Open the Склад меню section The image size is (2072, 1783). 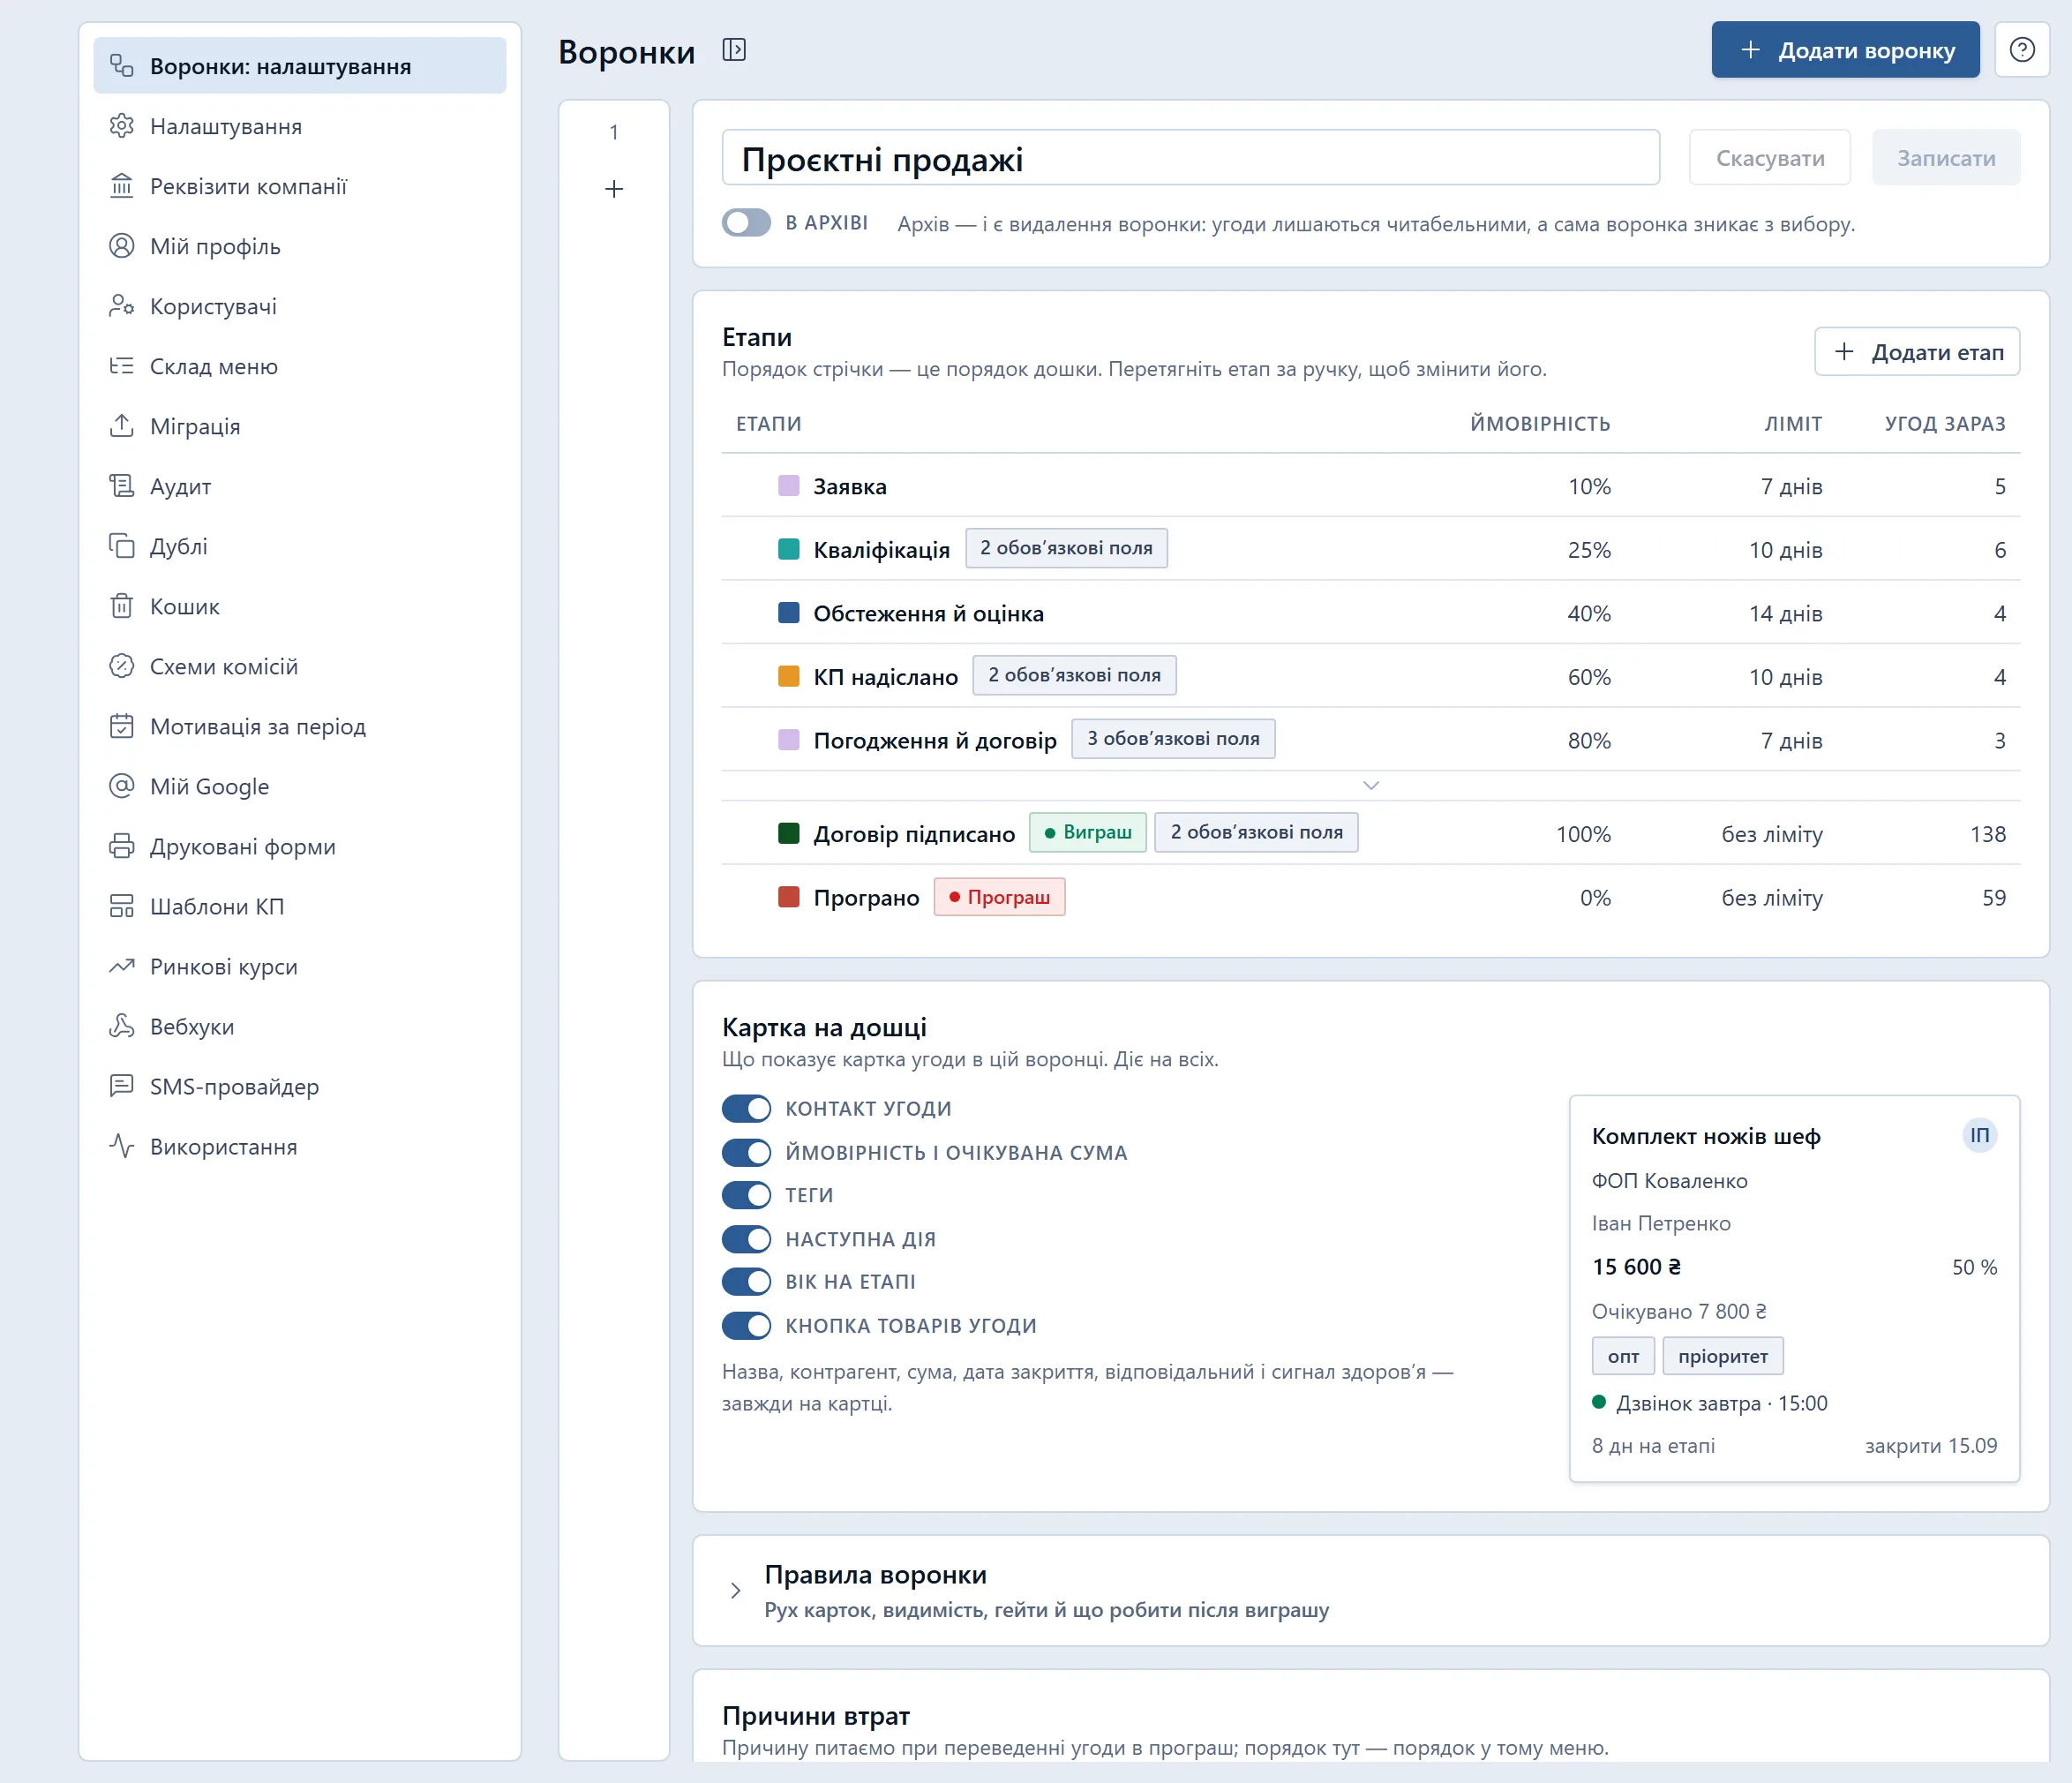pos(300,366)
